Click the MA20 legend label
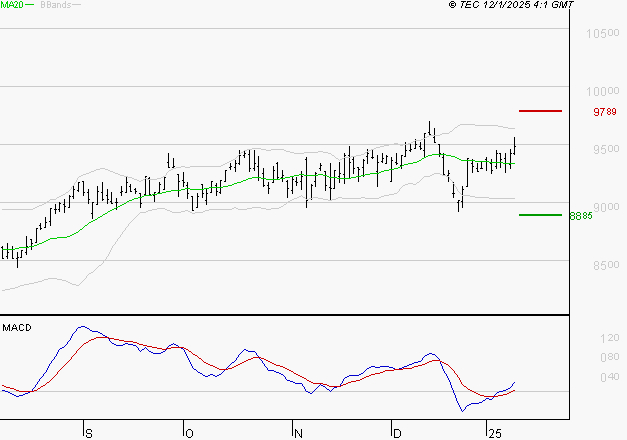Screen dimensions: 627x440 point(11,5)
